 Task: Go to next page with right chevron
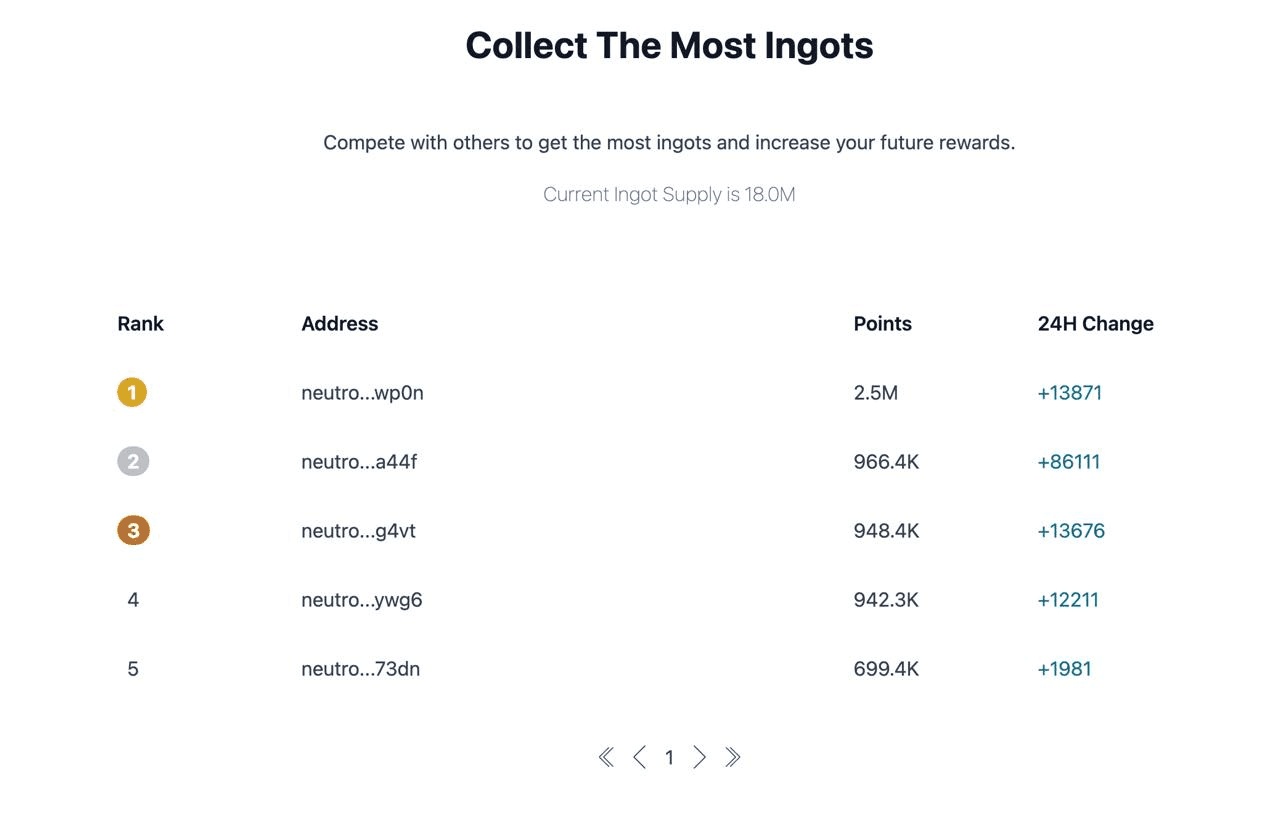coord(700,757)
